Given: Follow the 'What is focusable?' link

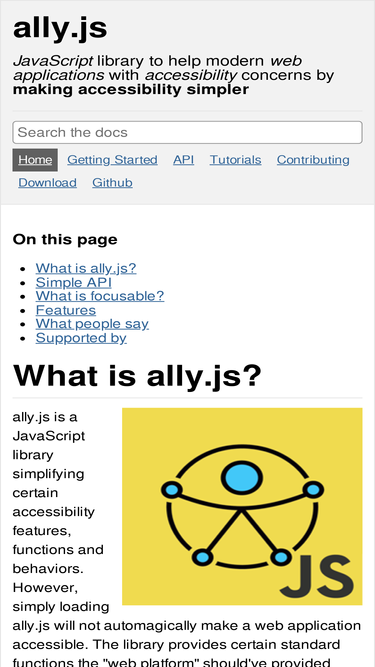Looking at the screenshot, I should 100,296.
